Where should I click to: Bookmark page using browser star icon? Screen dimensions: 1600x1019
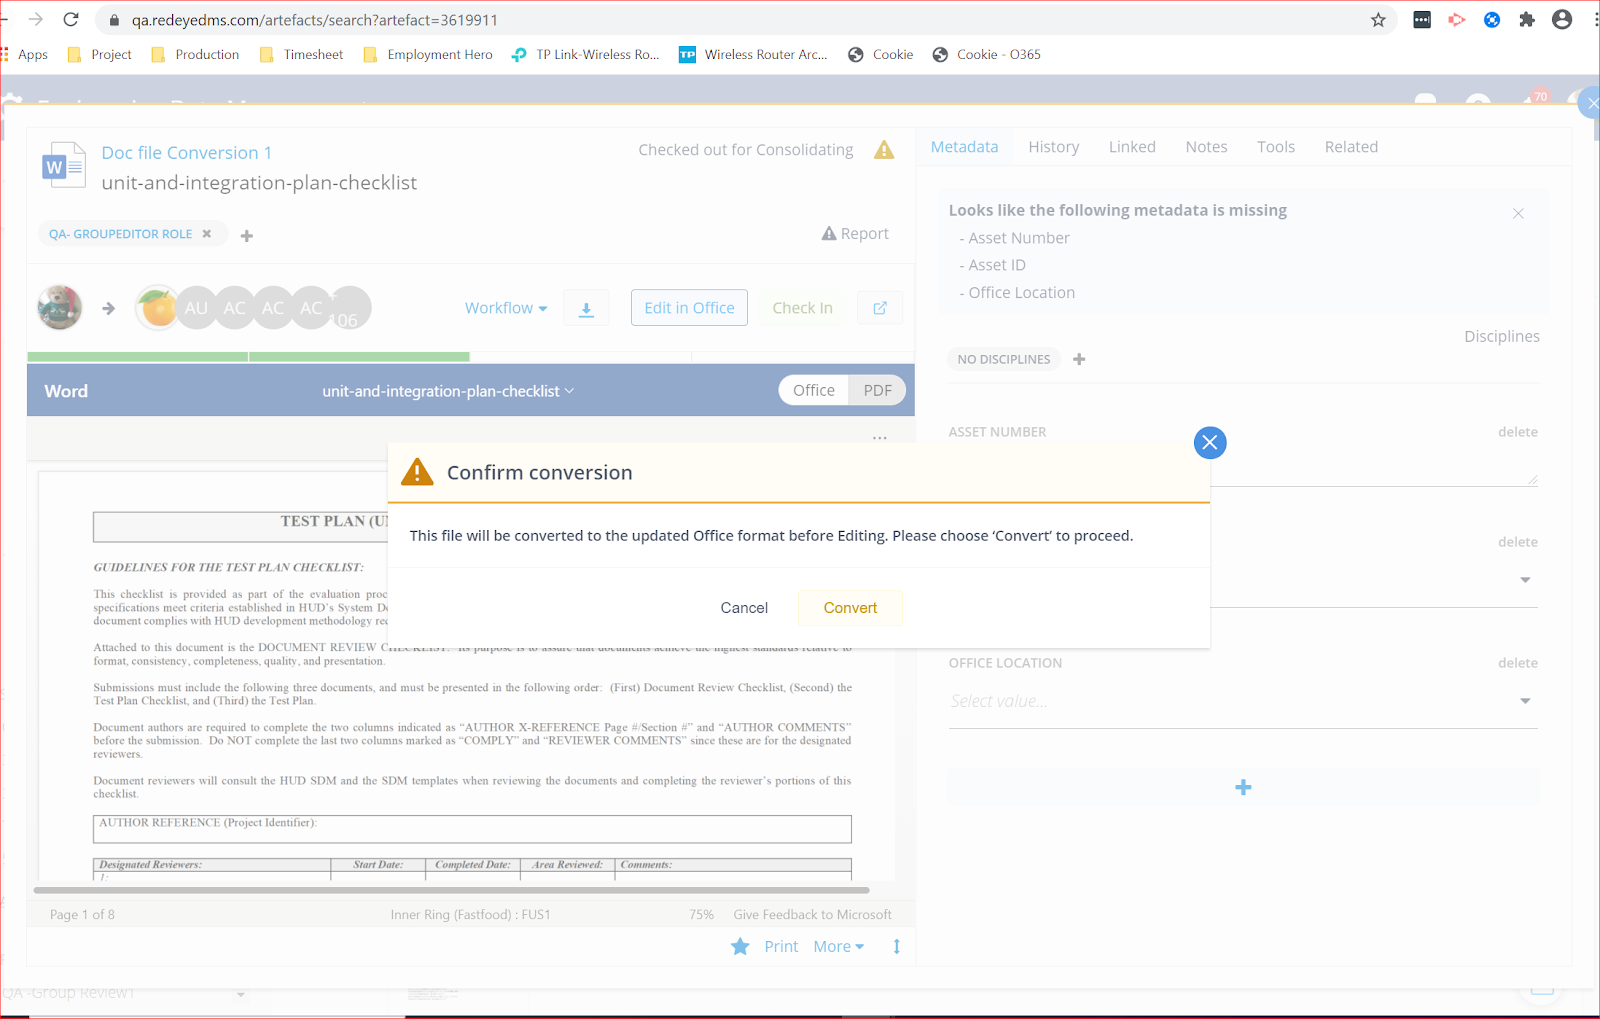(1378, 20)
